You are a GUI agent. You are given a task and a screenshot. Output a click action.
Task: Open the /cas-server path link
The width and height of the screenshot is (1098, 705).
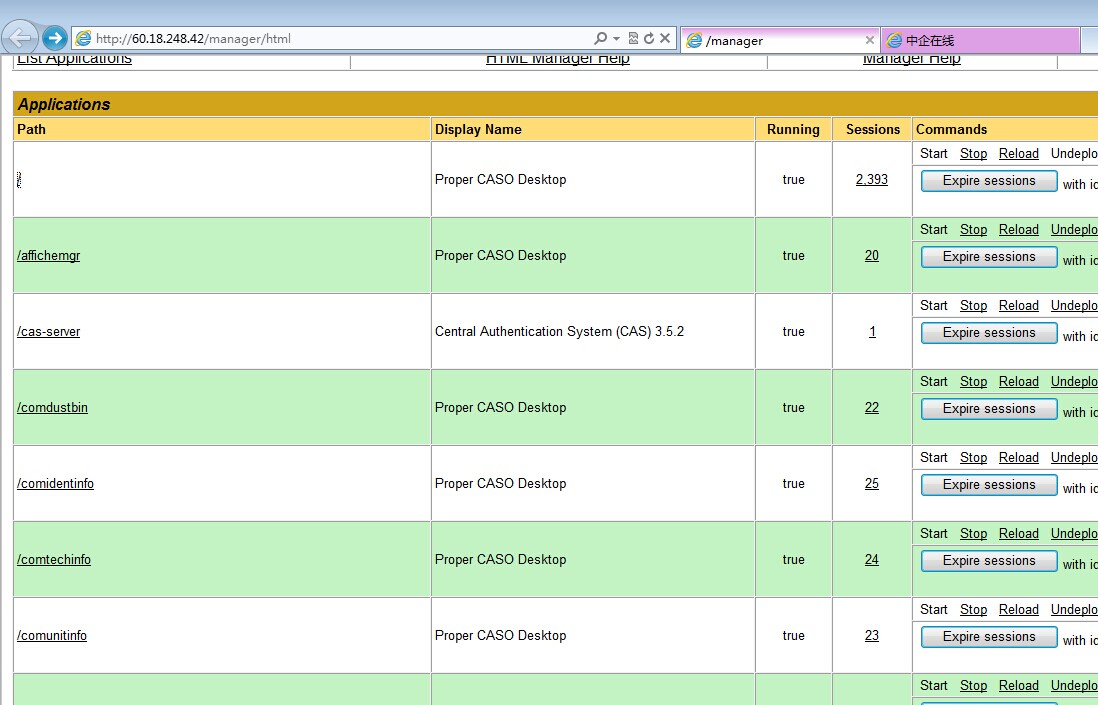pos(48,332)
